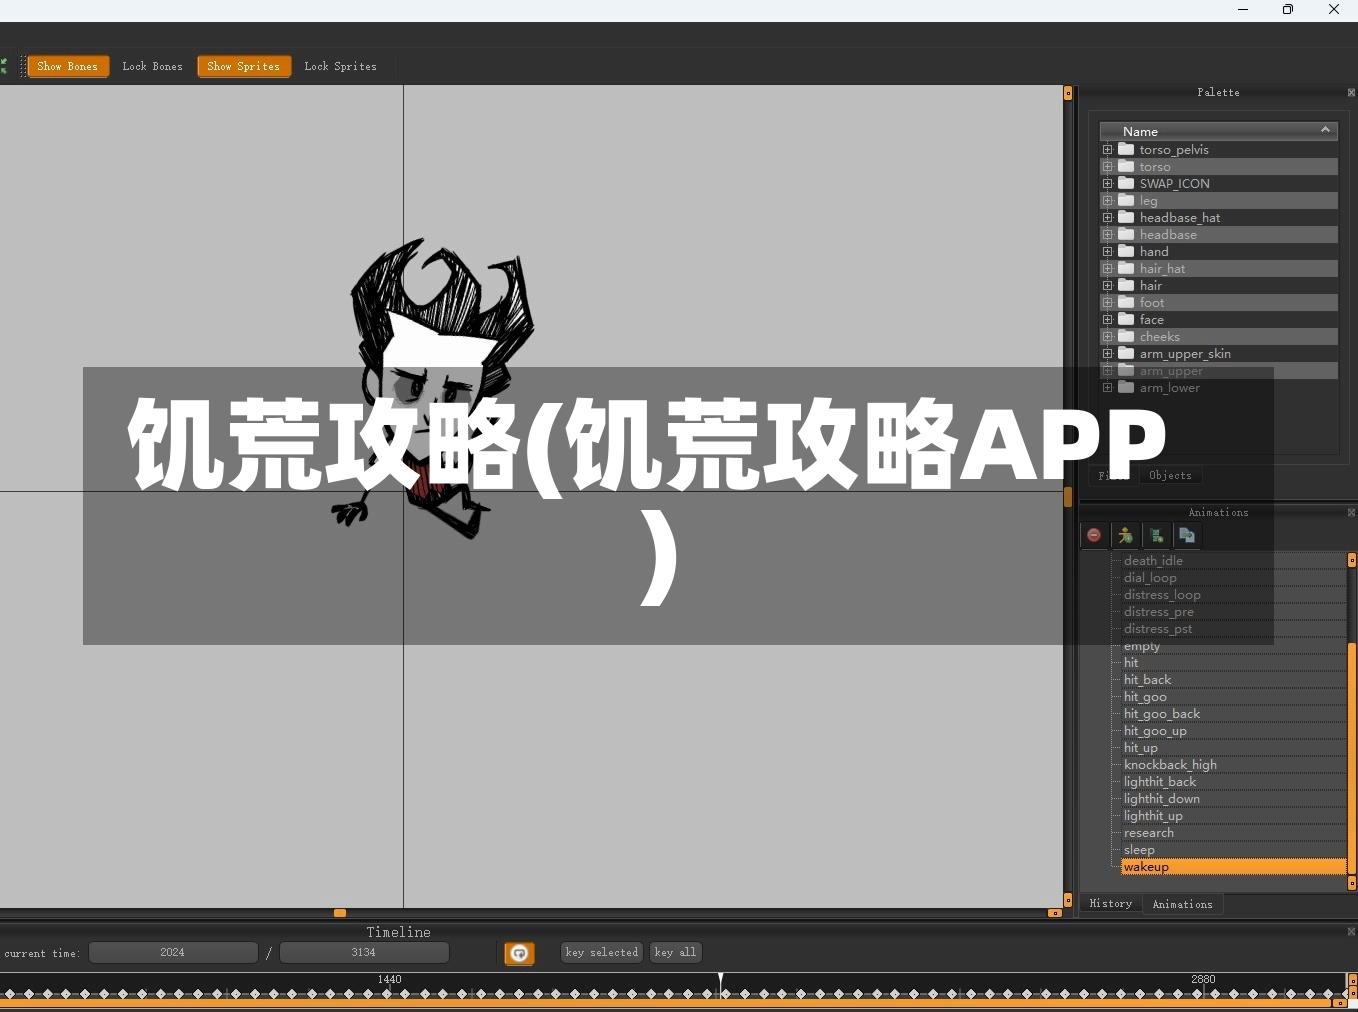
Task: Select the knockback_high animation
Action: (x=1233, y=765)
